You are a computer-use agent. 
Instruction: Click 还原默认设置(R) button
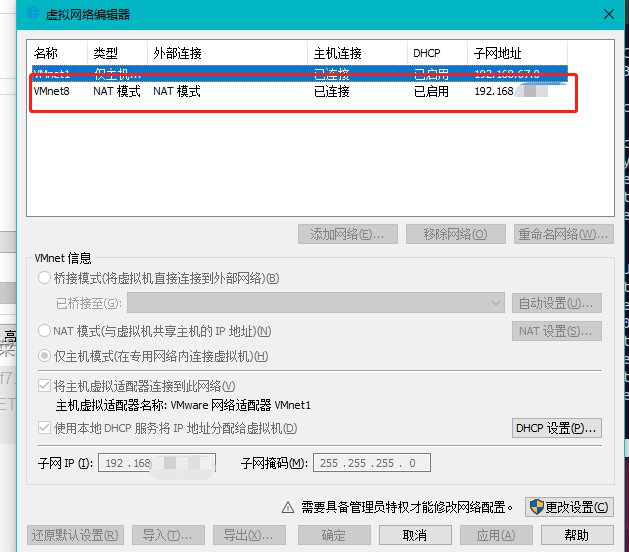tap(75, 535)
